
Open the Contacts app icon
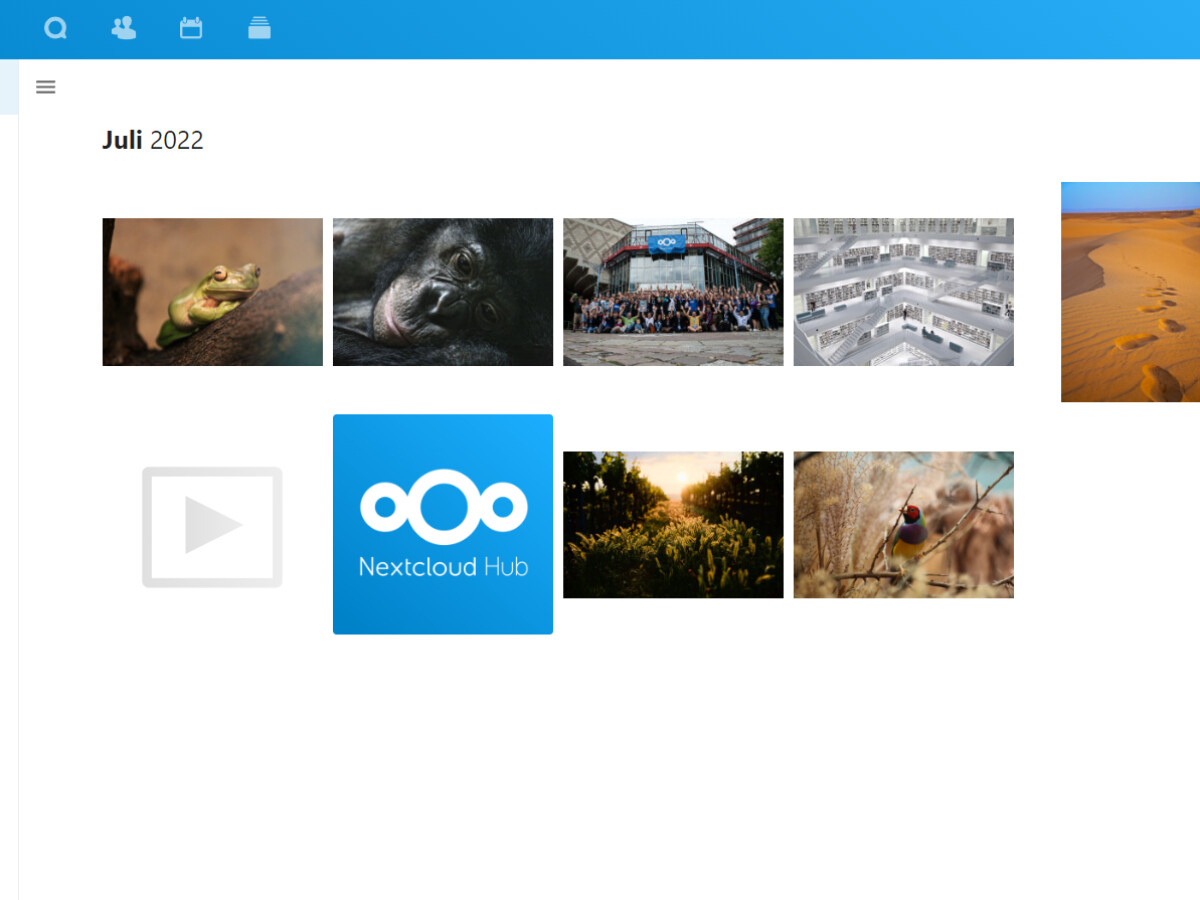(123, 28)
